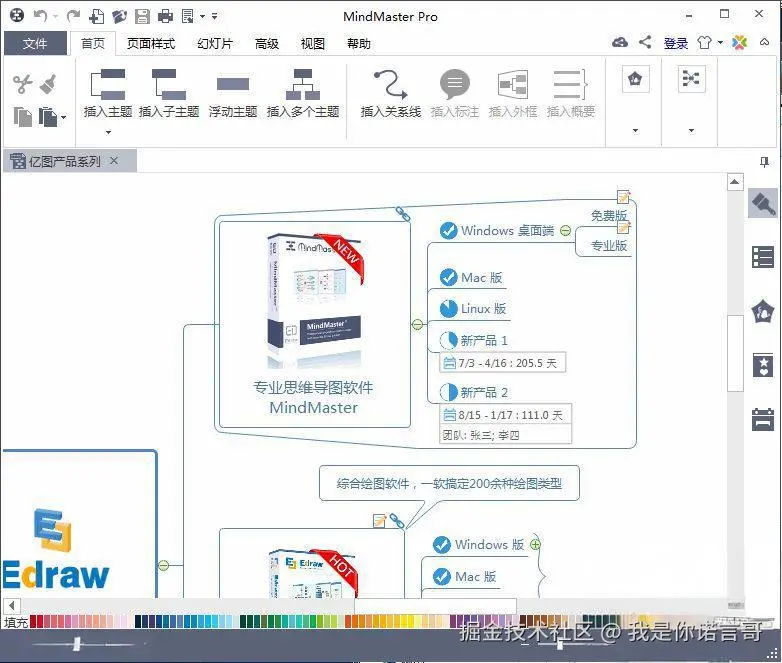The height and width of the screenshot is (663, 782).
Task: Open the pentagon clipart side panel
Action: click(x=763, y=312)
